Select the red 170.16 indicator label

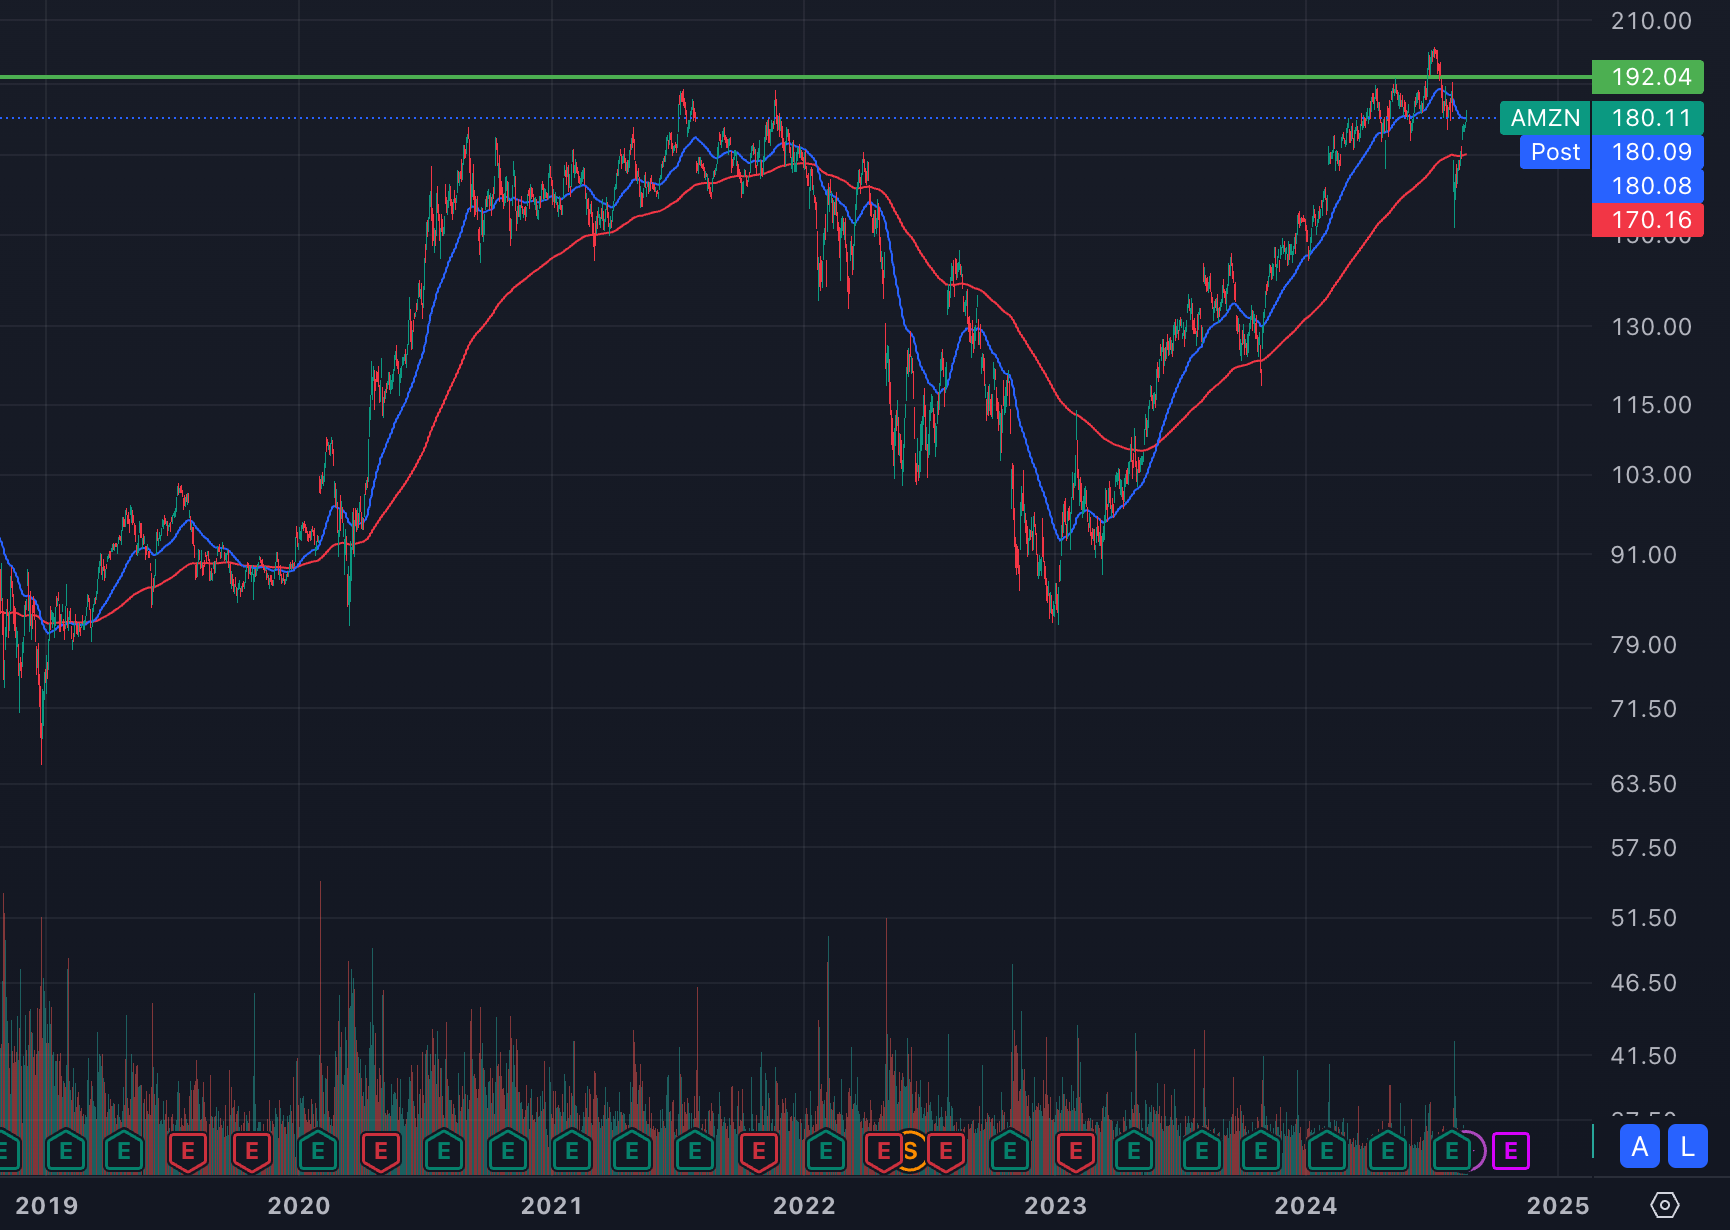[1648, 220]
